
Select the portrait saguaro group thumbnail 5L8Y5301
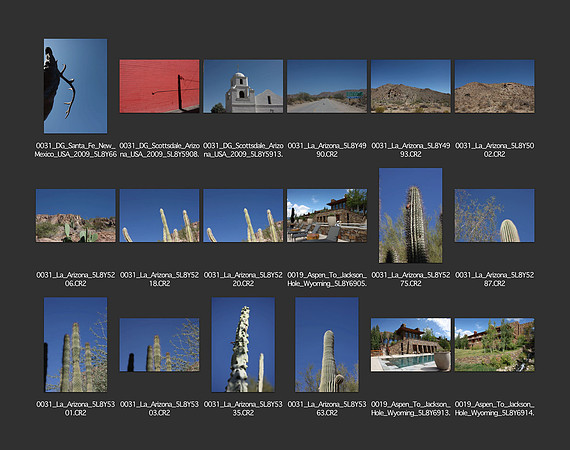click(x=76, y=345)
